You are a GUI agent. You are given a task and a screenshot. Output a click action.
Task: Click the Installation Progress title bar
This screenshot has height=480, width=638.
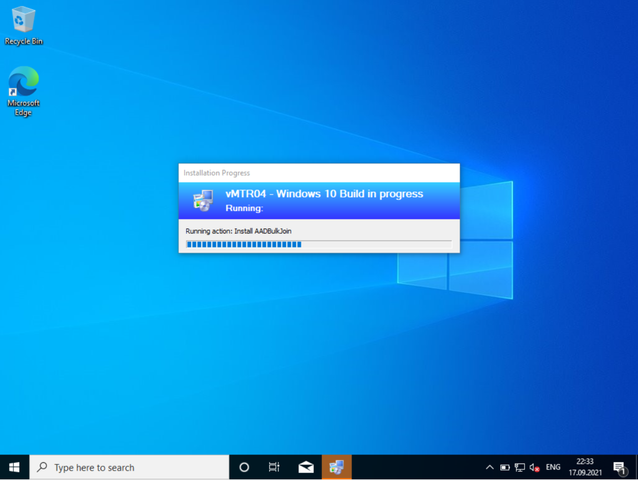[x=319, y=173]
